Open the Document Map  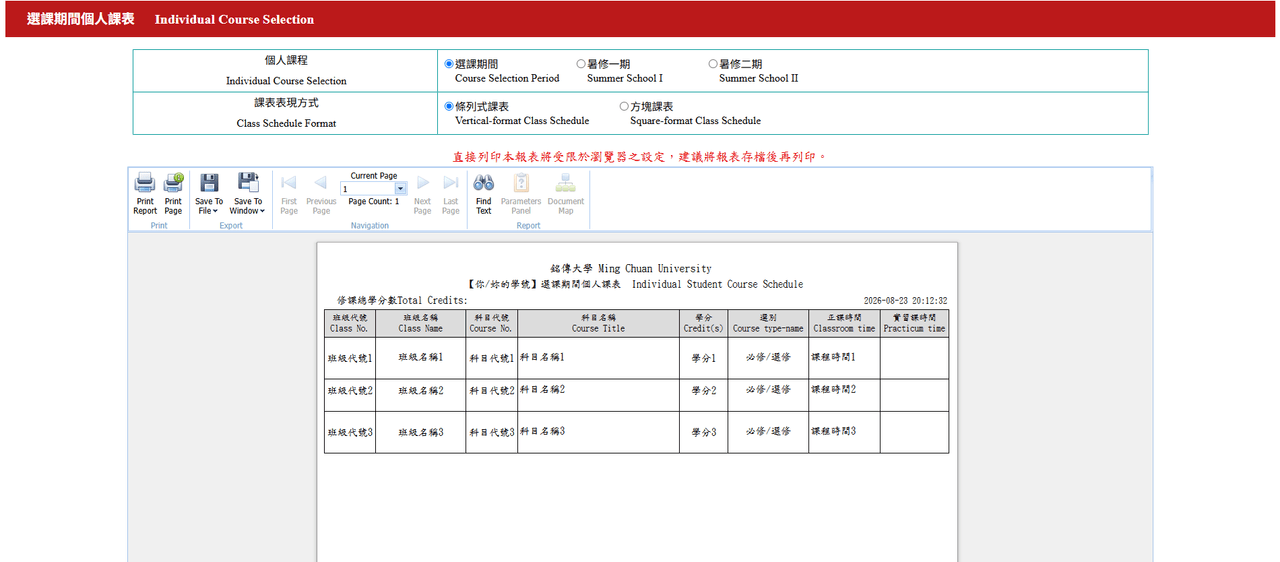coord(566,193)
